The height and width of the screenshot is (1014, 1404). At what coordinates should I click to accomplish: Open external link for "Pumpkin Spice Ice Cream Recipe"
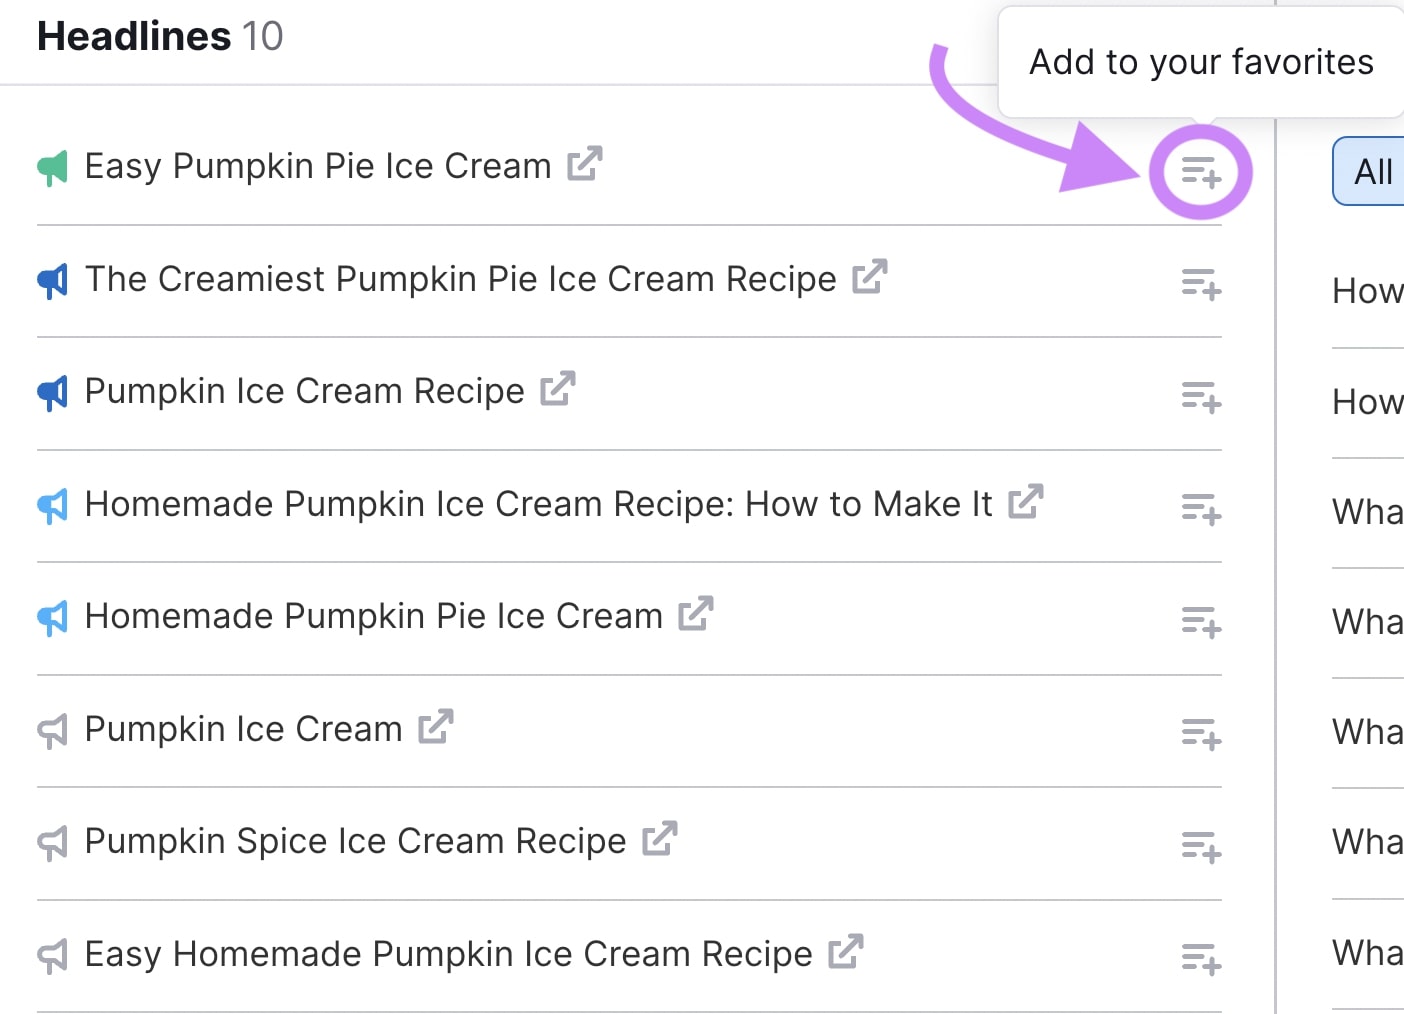657,837
